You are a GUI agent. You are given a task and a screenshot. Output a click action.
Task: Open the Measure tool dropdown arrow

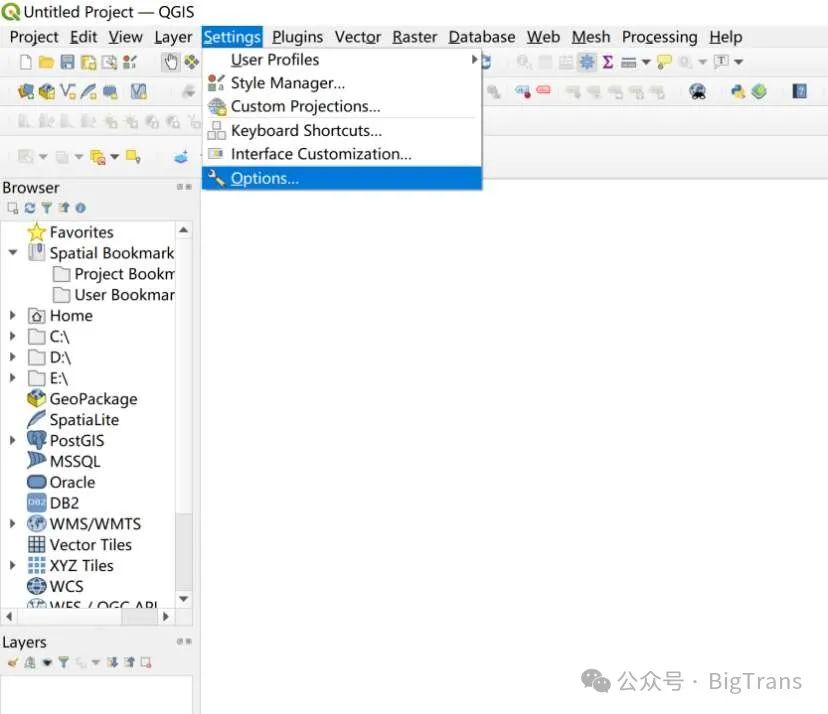point(646,63)
